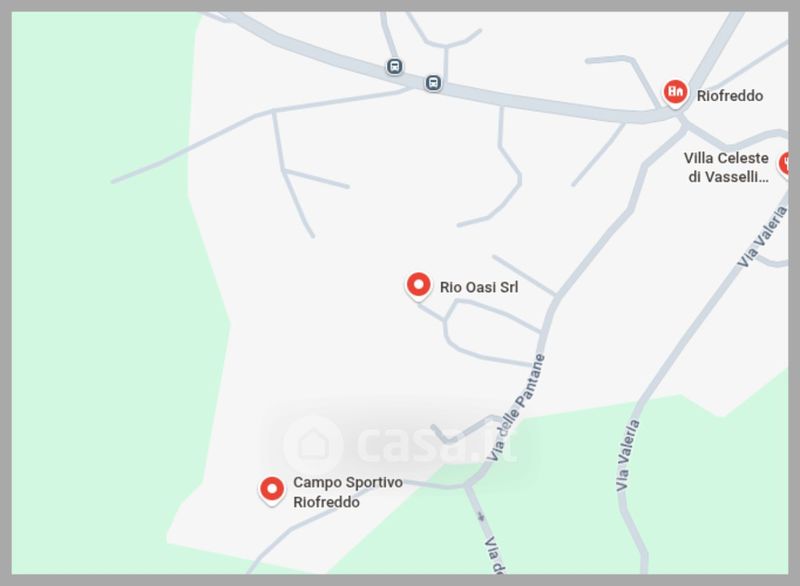Click the leftmost bus stop icon
Screen dimensions: 800x586
394,66
